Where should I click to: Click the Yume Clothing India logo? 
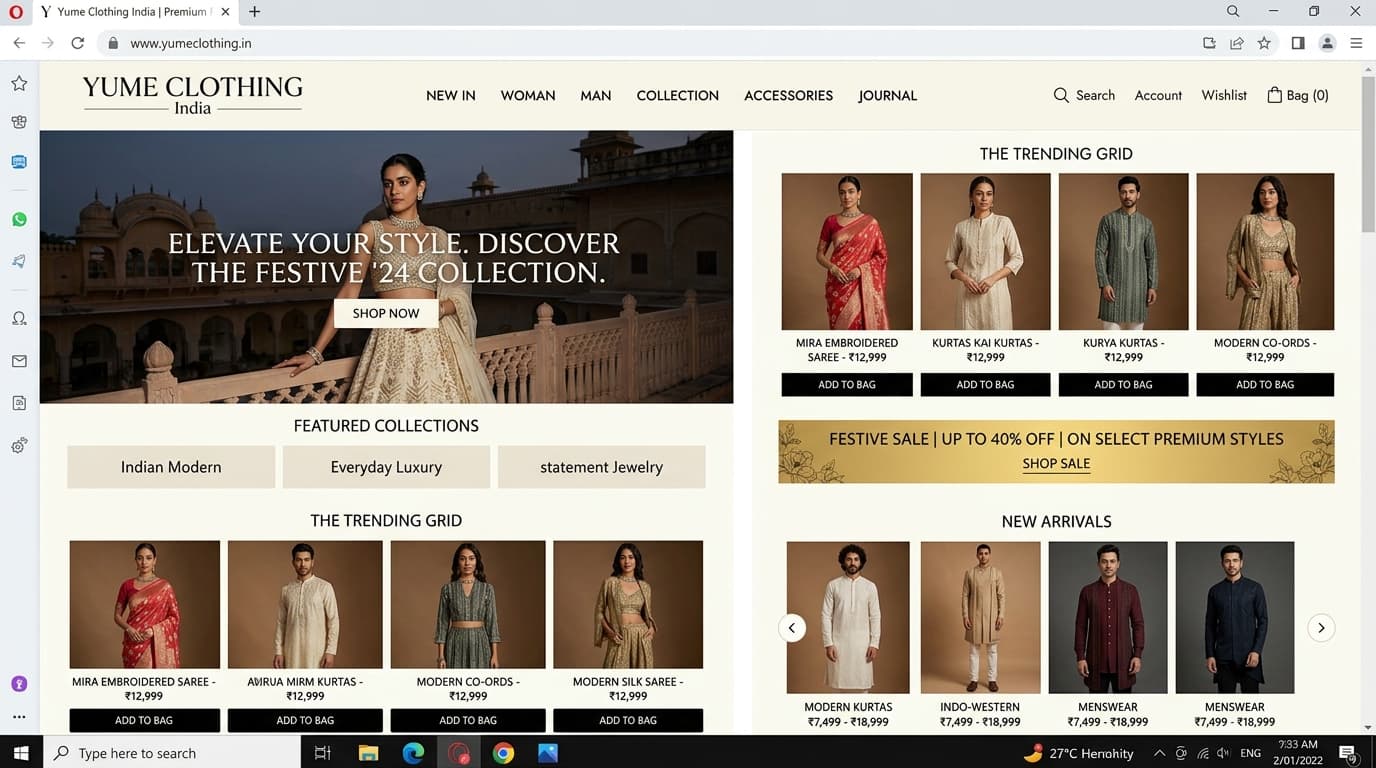193,95
